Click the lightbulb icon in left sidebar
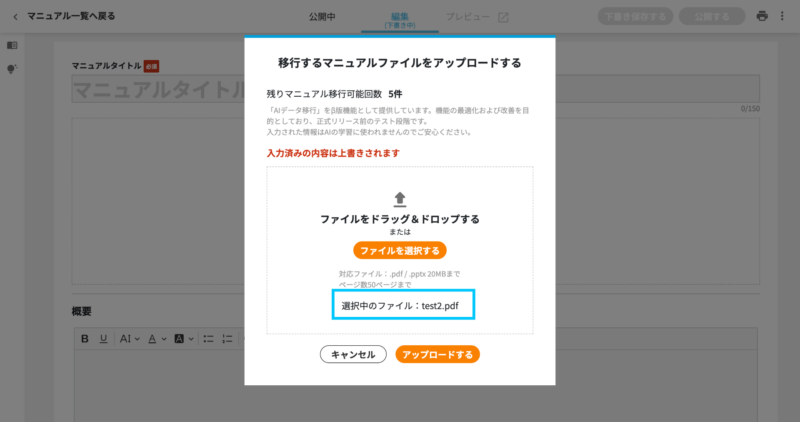 (x=12, y=69)
